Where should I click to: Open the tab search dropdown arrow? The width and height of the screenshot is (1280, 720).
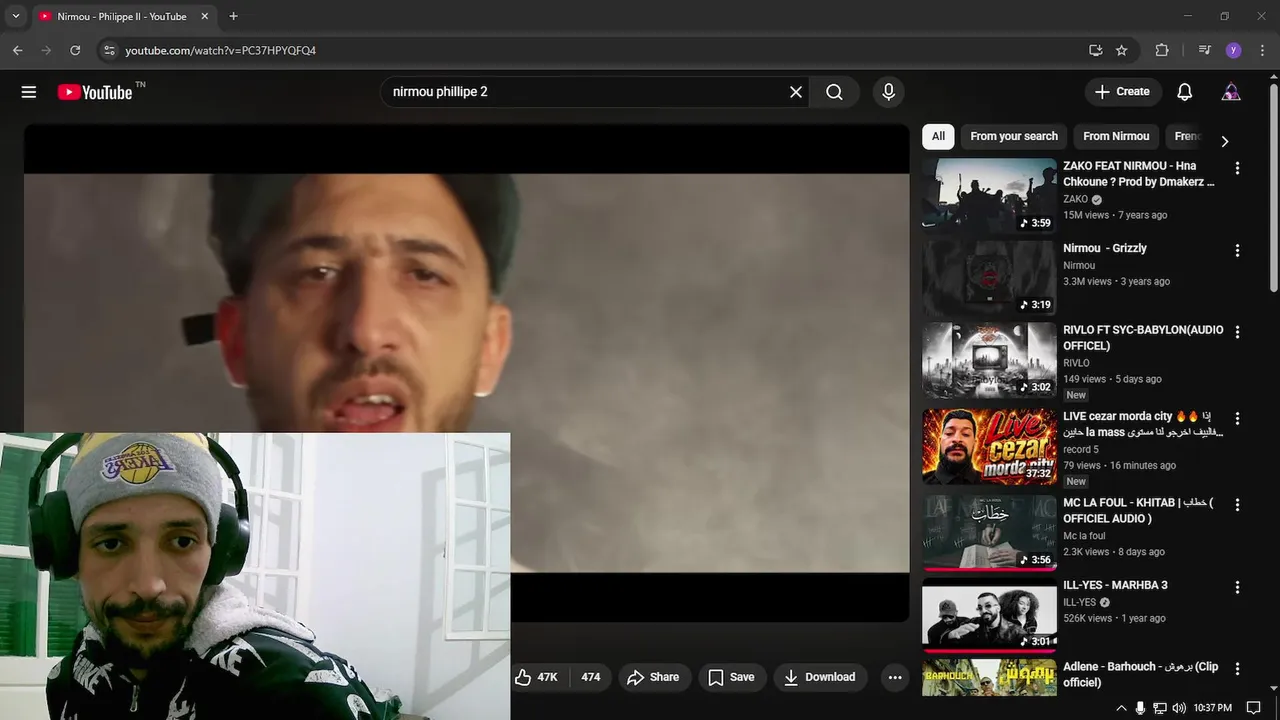pyautogui.click(x=15, y=16)
